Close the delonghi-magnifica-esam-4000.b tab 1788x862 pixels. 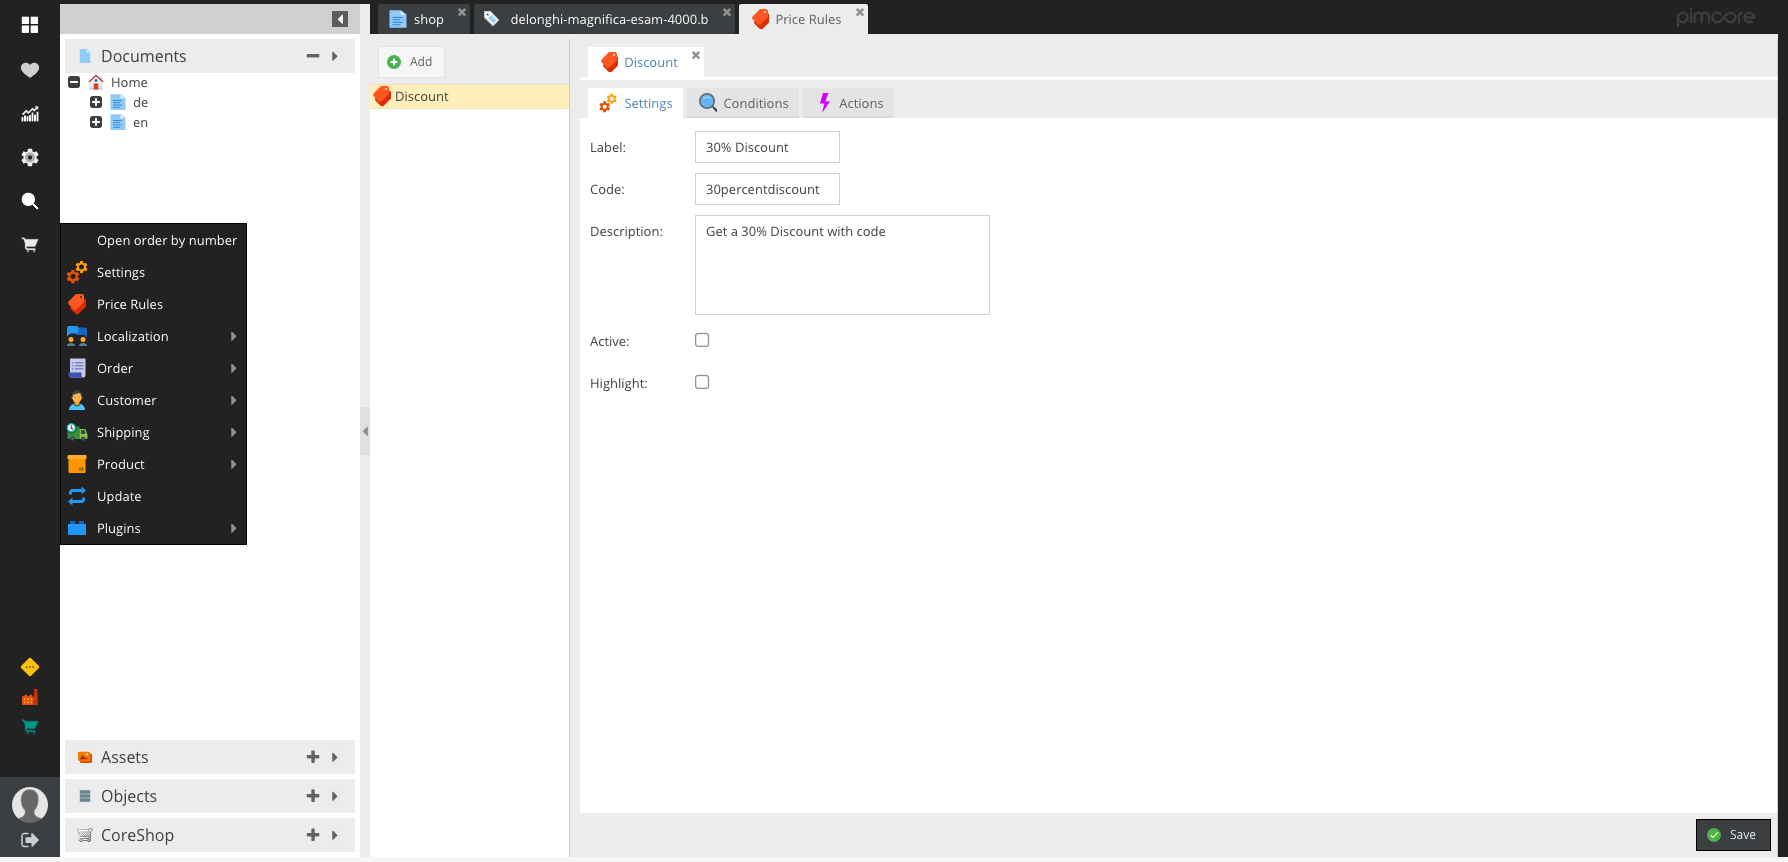(727, 12)
